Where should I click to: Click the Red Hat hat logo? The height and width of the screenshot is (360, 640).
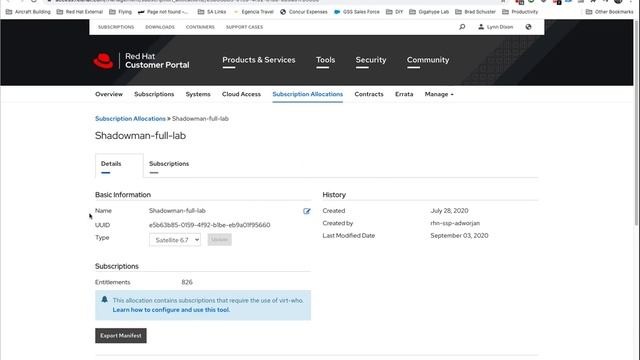pos(103,61)
